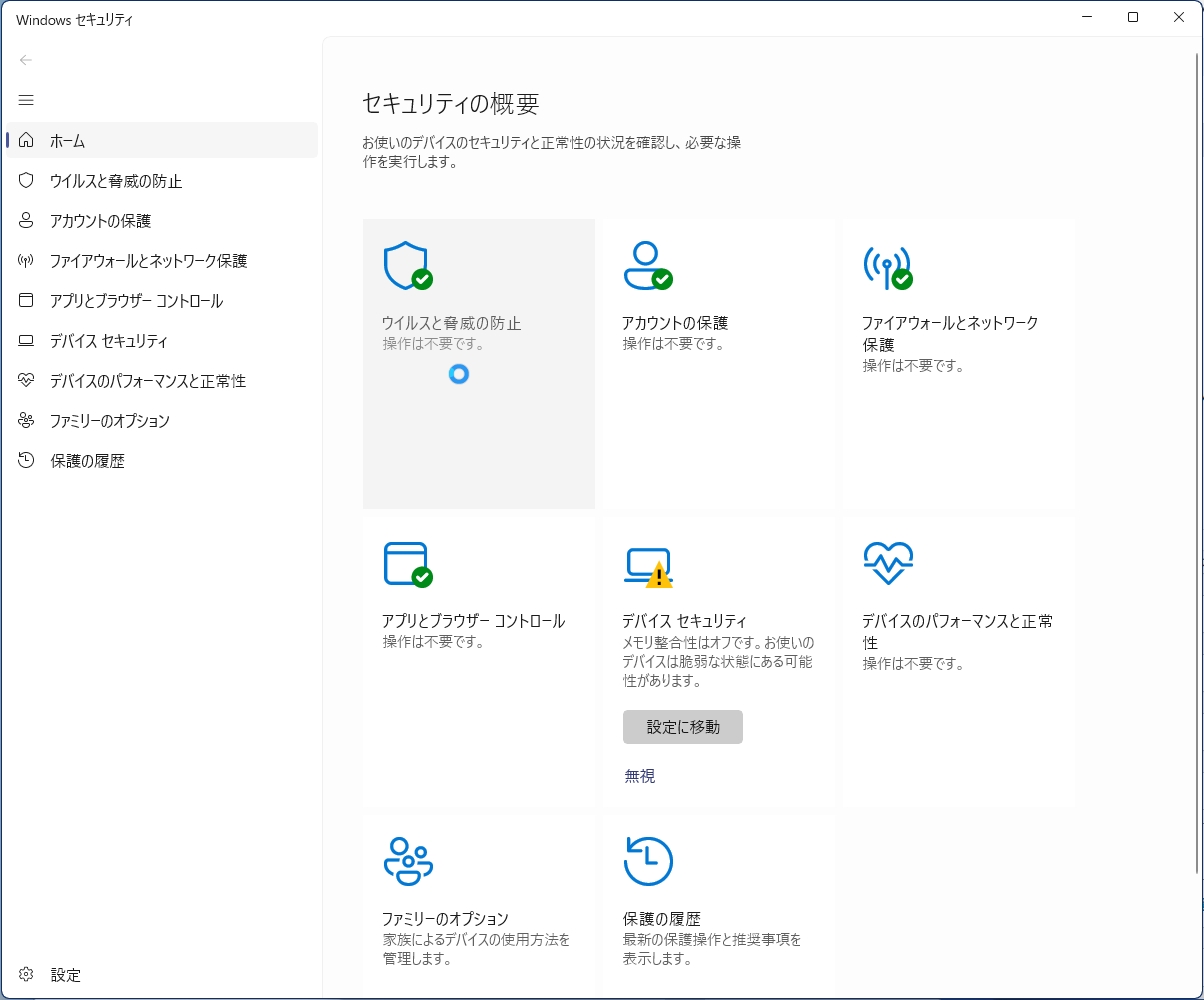This screenshot has width=1204, height=1000.
Task: Click the virus and threat shield icon tile
Action: click(x=407, y=266)
